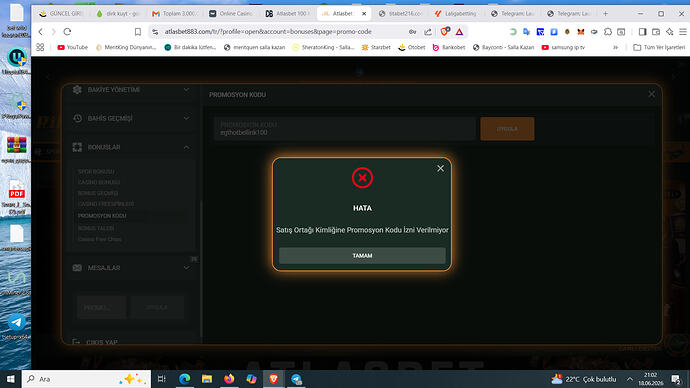Screen dimensions: 690x388
Task: Open Telegram from the taskbar
Action: click(296, 379)
